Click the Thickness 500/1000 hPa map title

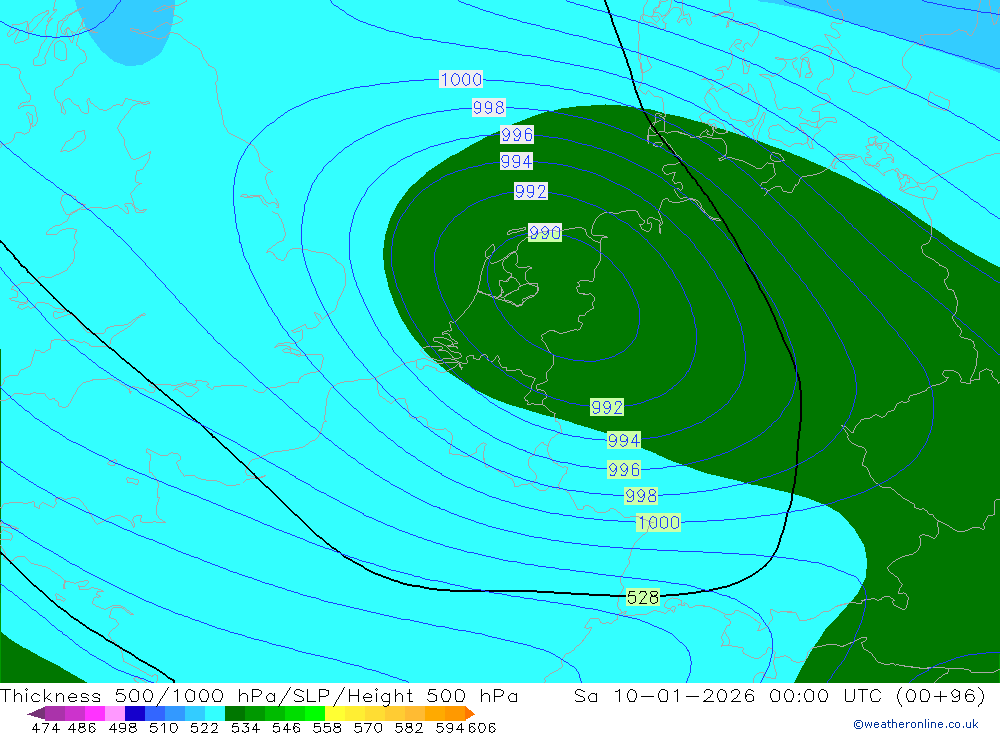[x=259, y=695]
